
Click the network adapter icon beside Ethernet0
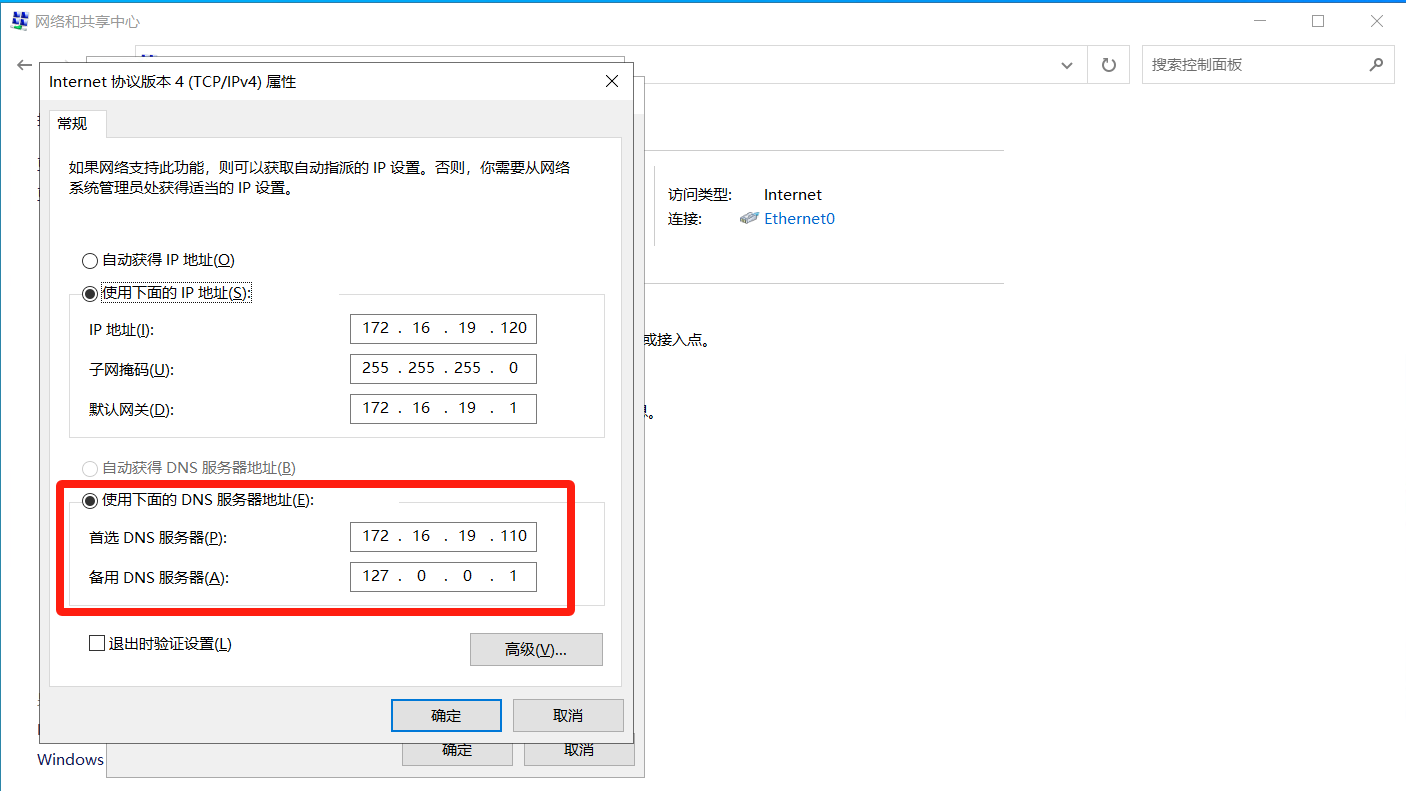point(749,218)
